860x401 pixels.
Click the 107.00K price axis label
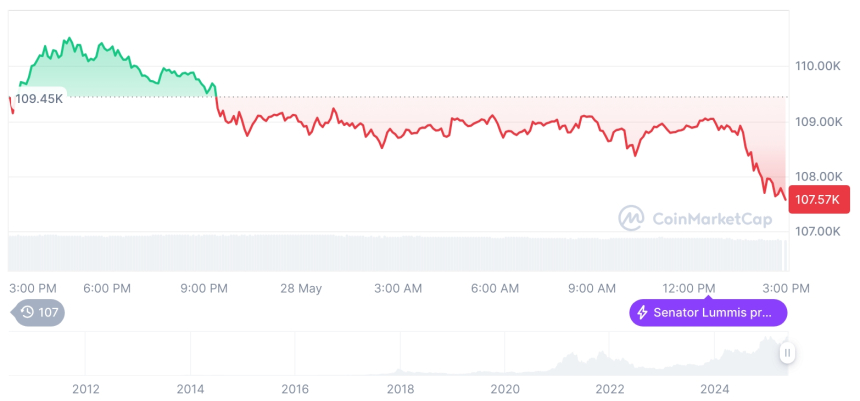[x=817, y=232]
